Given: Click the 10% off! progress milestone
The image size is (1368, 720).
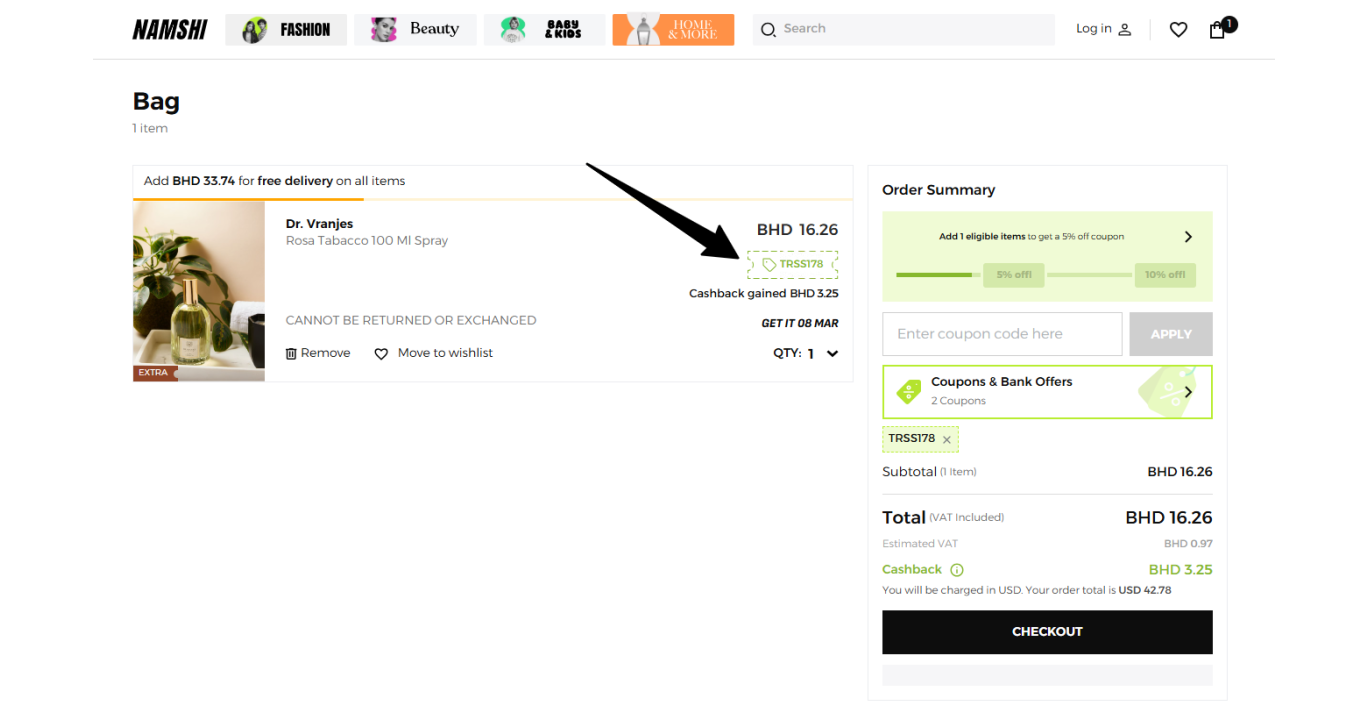Looking at the screenshot, I should click(x=1165, y=274).
